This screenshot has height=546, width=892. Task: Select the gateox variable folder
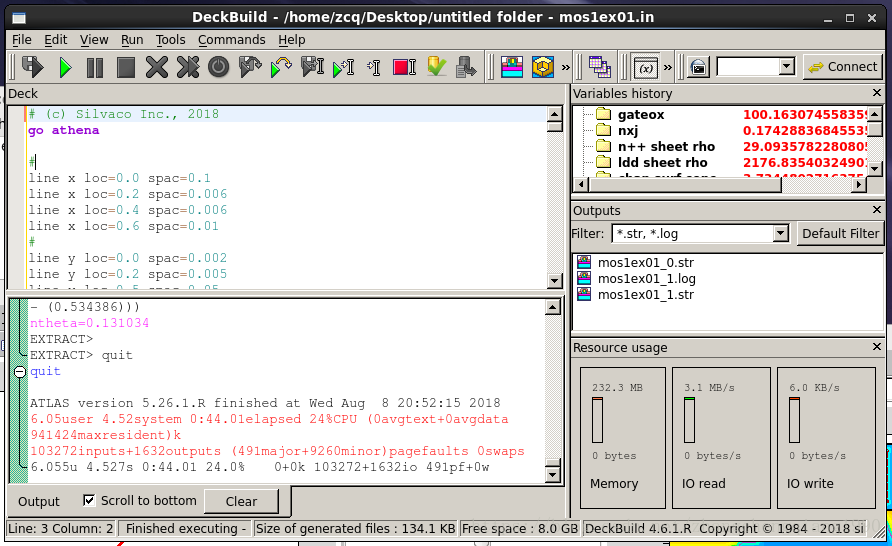coord(641,114)
